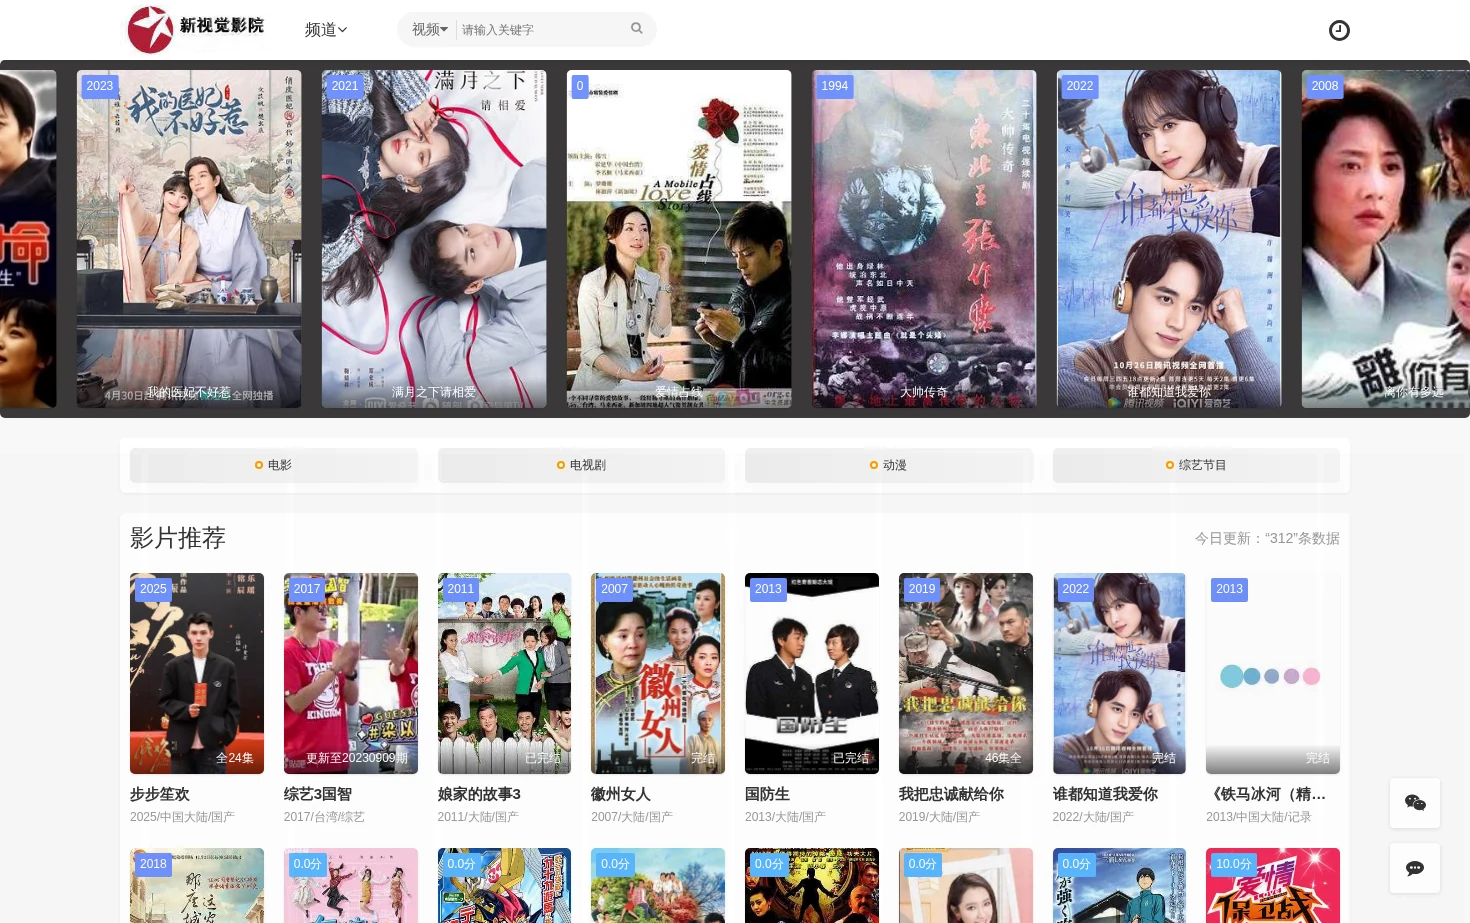Open the 谁都知道我爱你 carousel poster
The height and width of the screenshot is (923, 1470).
click(x=1169, y=239)
